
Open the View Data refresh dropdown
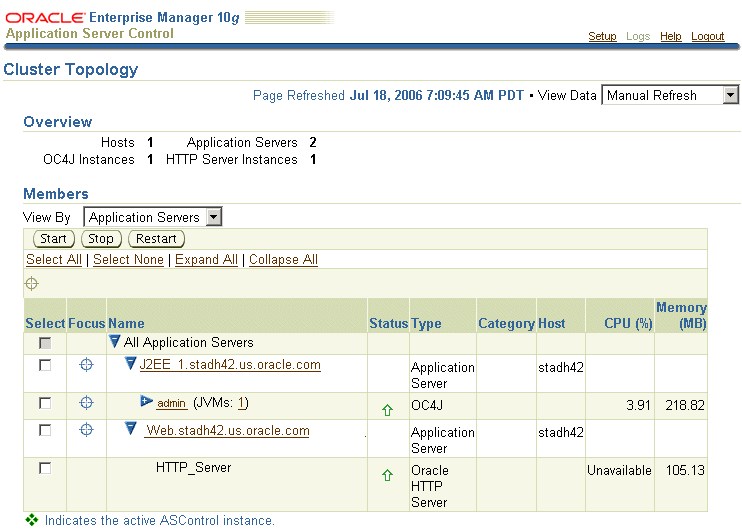(x=670, y=95)
